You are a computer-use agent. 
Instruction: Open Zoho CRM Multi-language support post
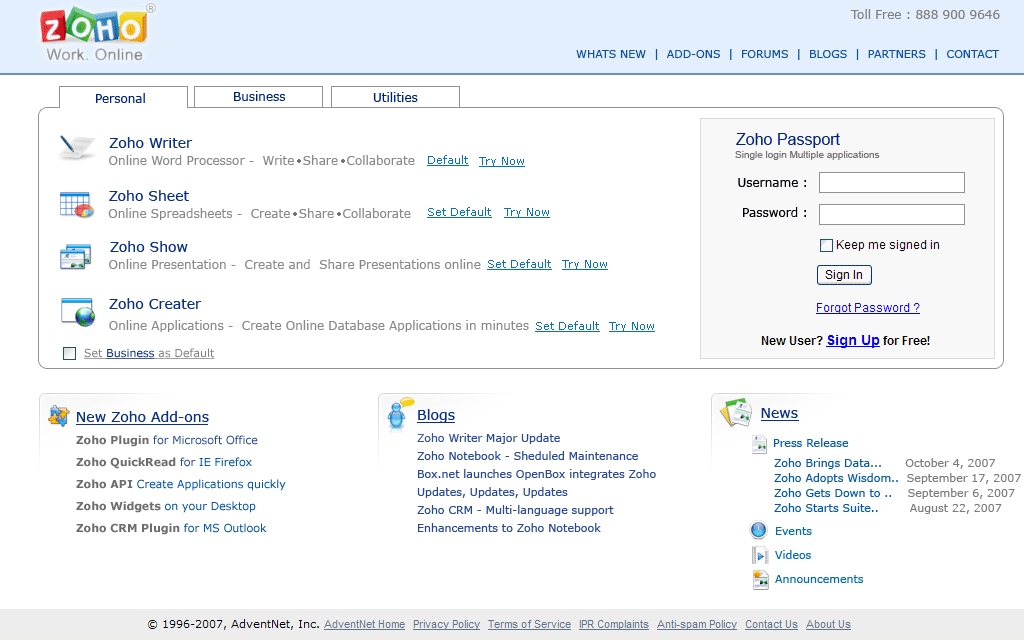click(x=515, y=510)
